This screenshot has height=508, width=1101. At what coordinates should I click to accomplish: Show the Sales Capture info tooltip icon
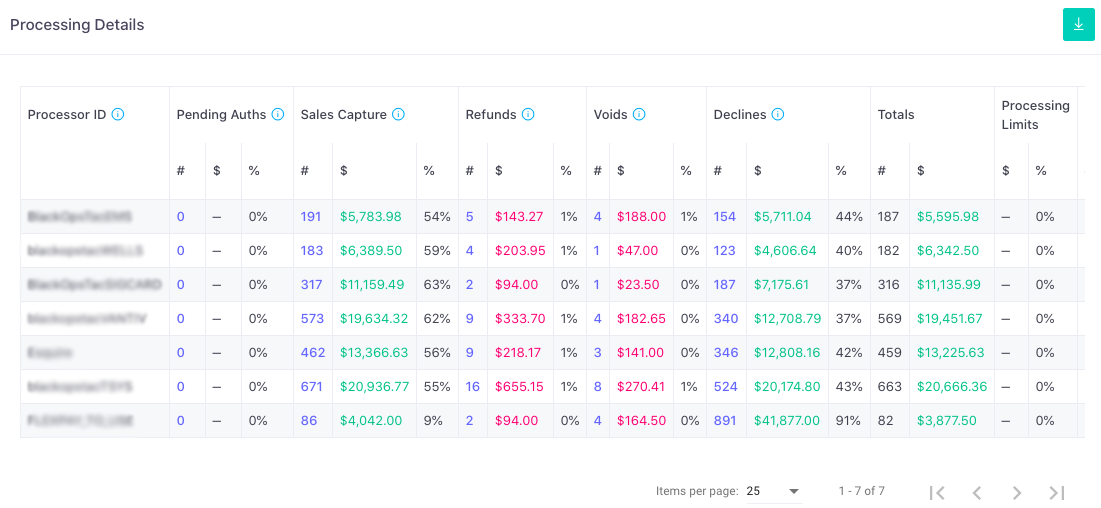click(x=398, y=115)
